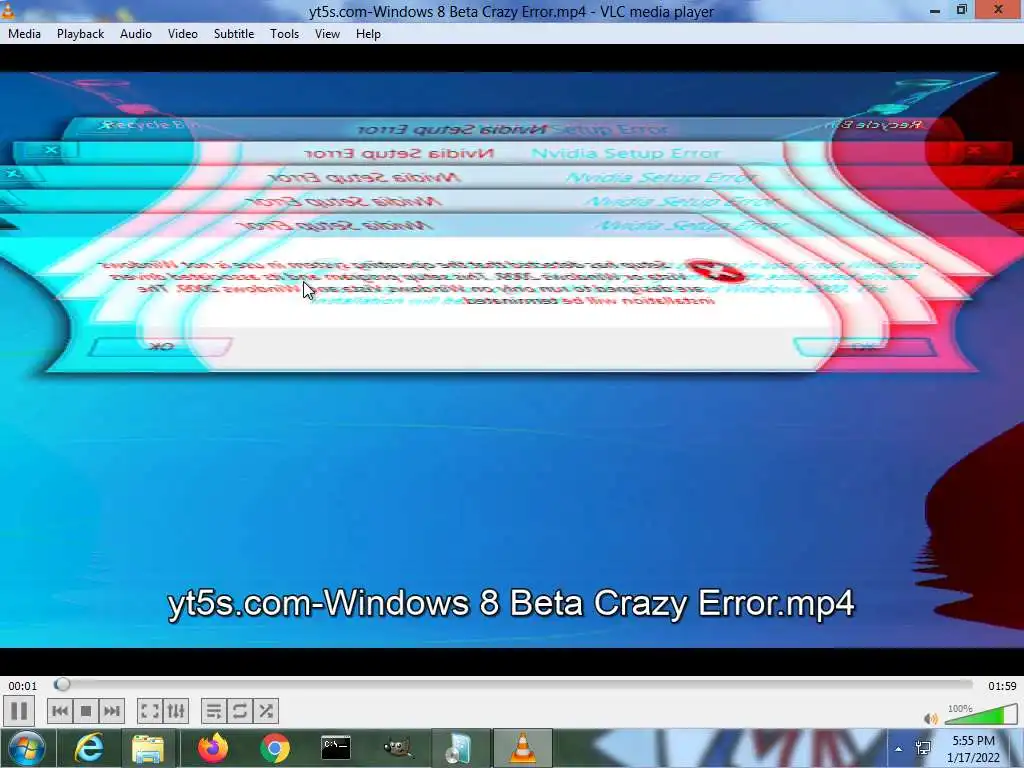Click the video display area
The width and height of the screenshot is (1024, 768).
click(512, 360)
